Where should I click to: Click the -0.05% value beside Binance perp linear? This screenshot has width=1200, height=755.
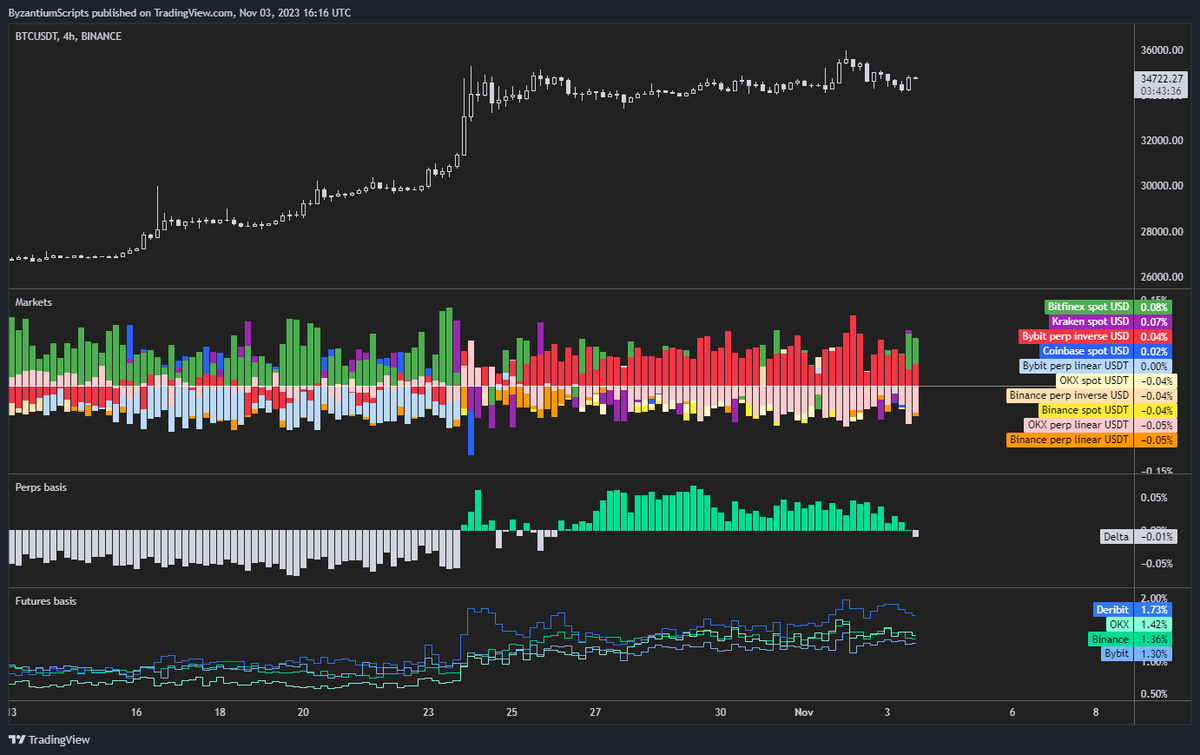pyautogui.click(x=1156, y=440)
